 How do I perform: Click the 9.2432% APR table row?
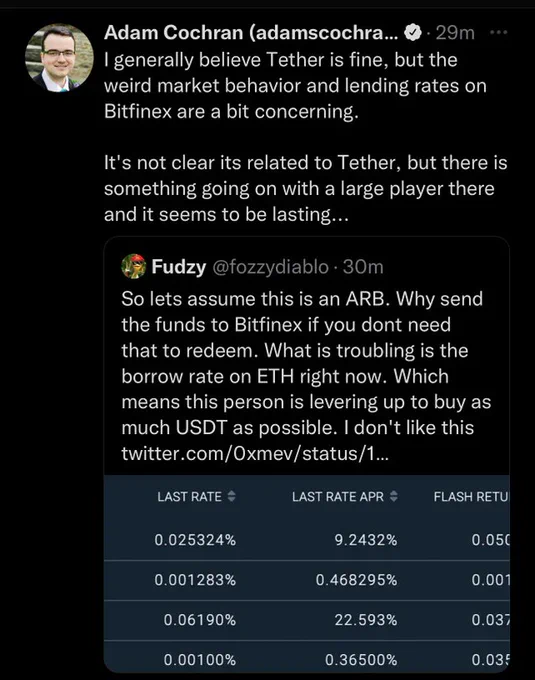[307, 540]
